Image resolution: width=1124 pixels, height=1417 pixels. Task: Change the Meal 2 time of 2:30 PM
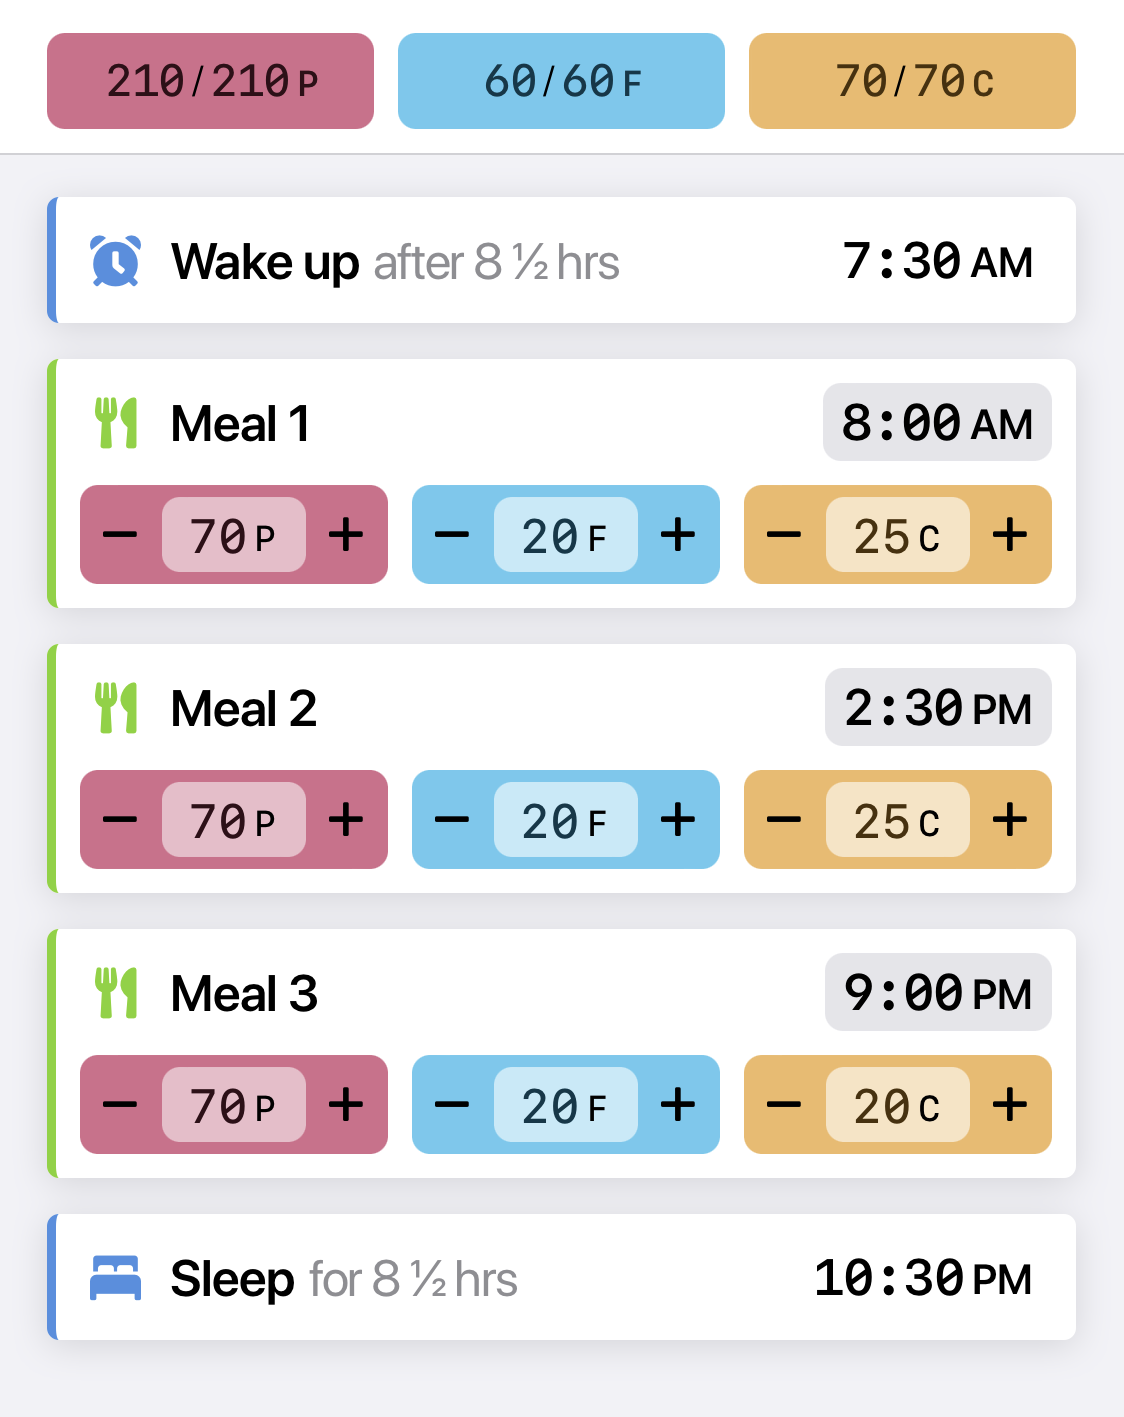pyautogui.click(x=938, y=707)
